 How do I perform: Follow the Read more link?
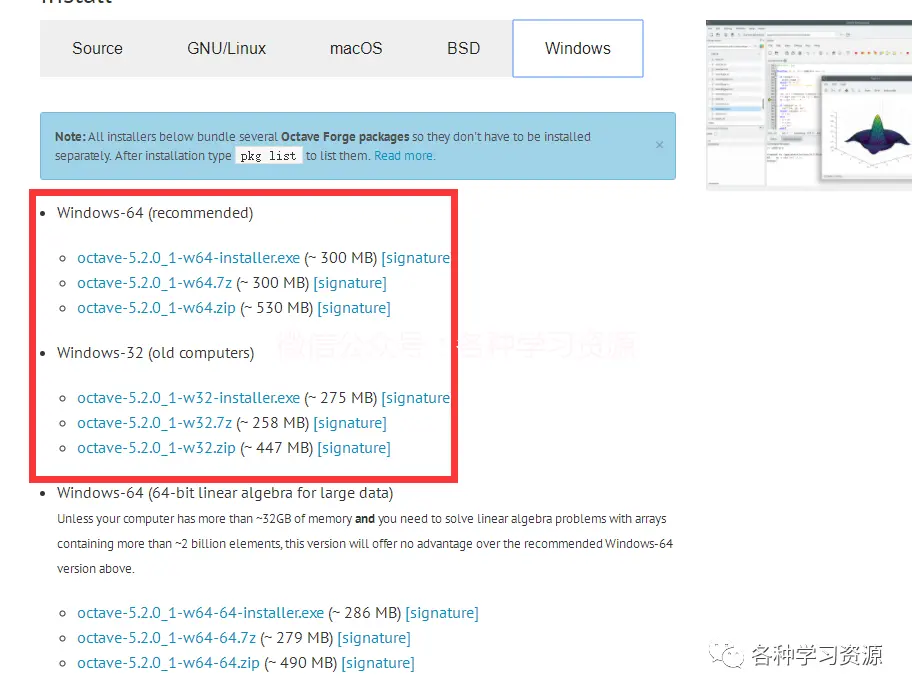point(404,156)
